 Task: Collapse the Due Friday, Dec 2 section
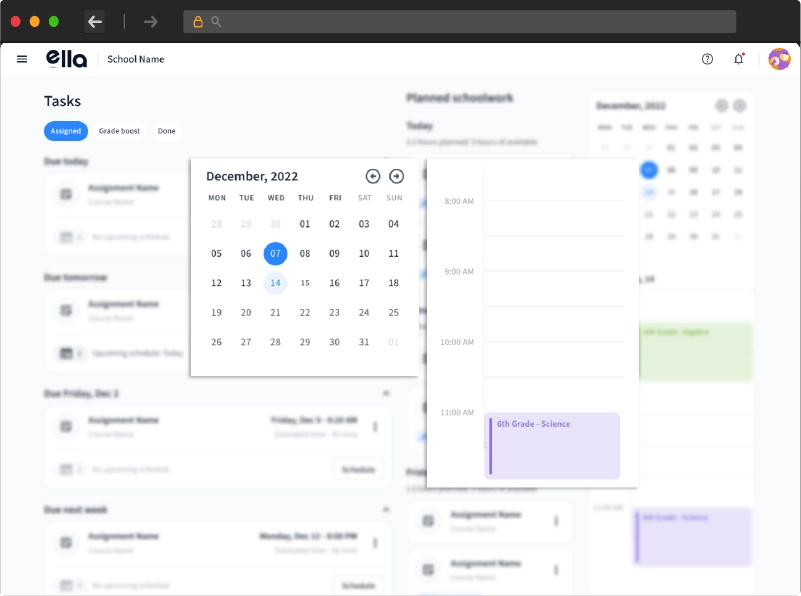pos(386,393)
